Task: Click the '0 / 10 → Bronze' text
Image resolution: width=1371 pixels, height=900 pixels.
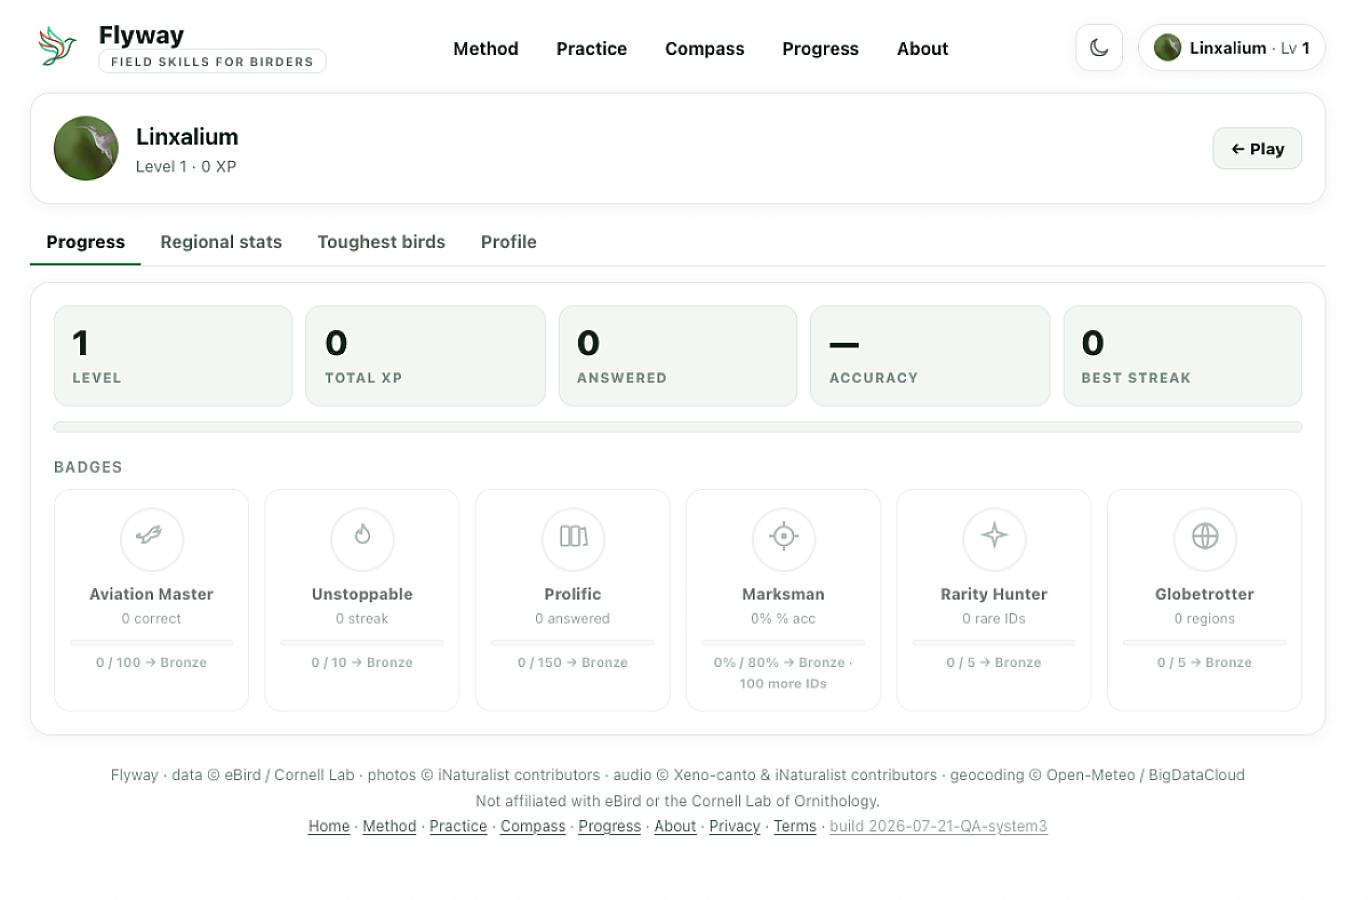Action: 362,662
